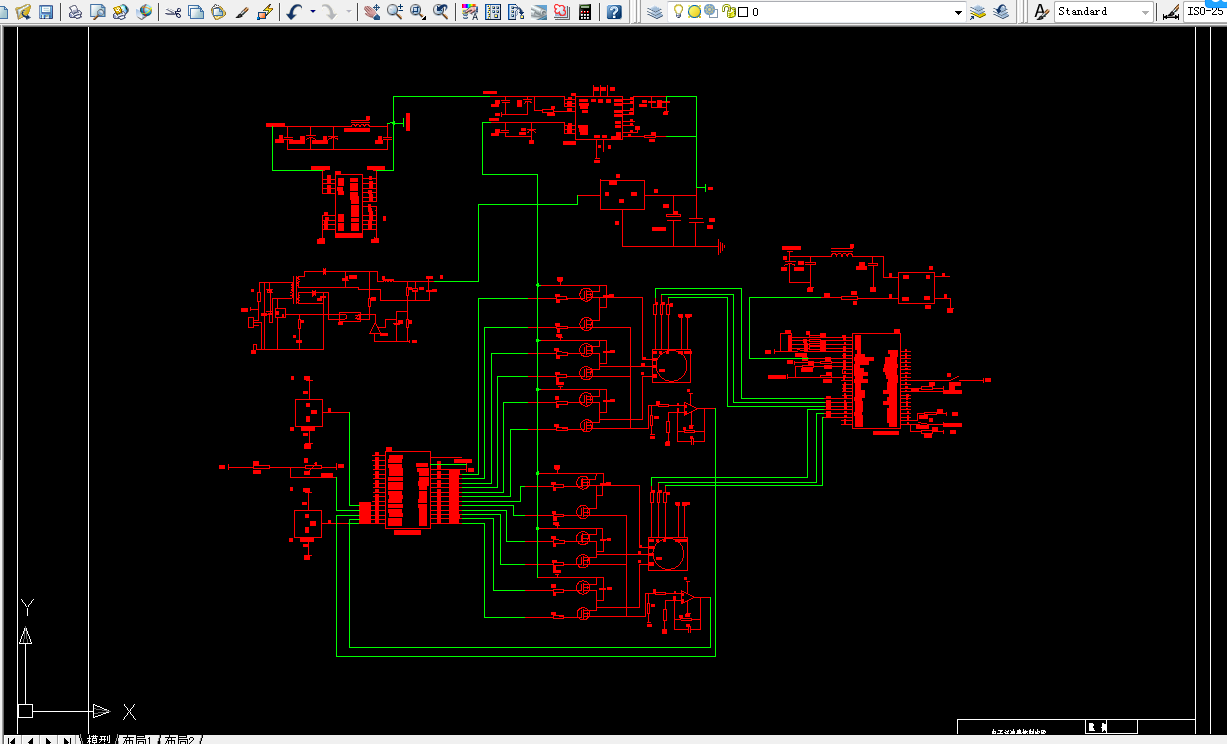Screen dimensions: 1227x744
Task: Open the Layer Properties Manager
Action: click(654, 12)
